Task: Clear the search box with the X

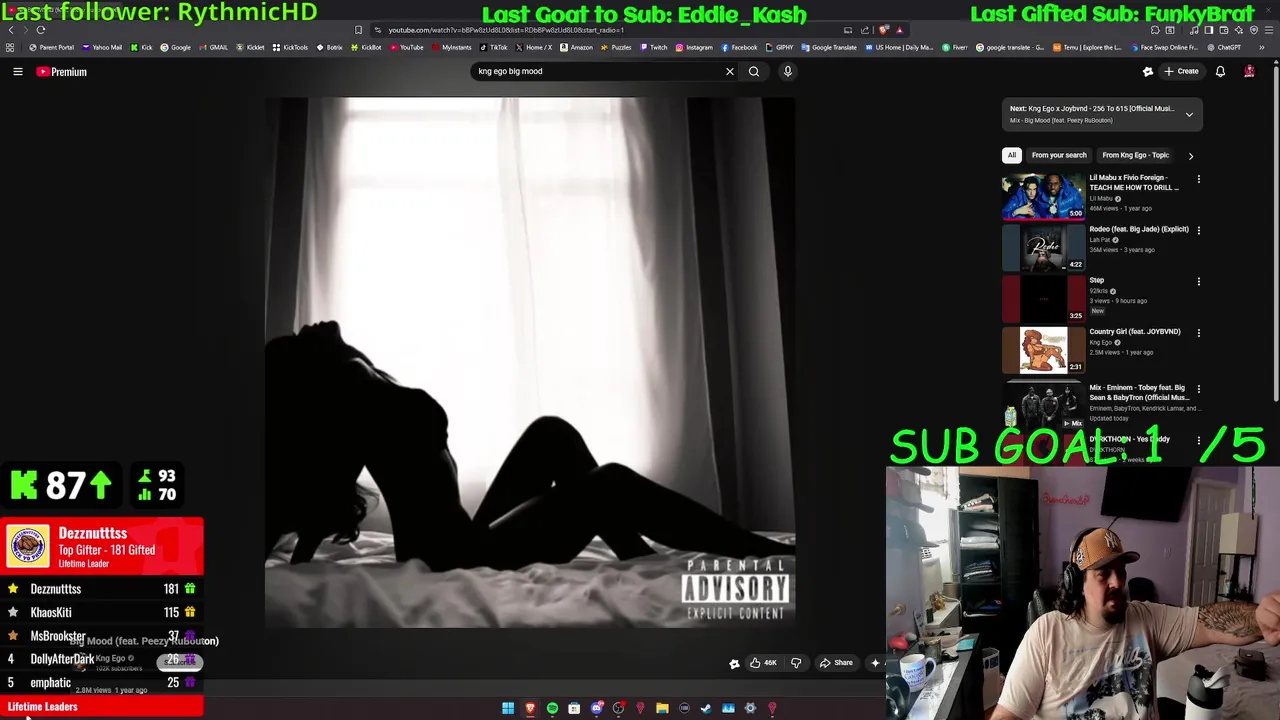Action: pos(730,72)
